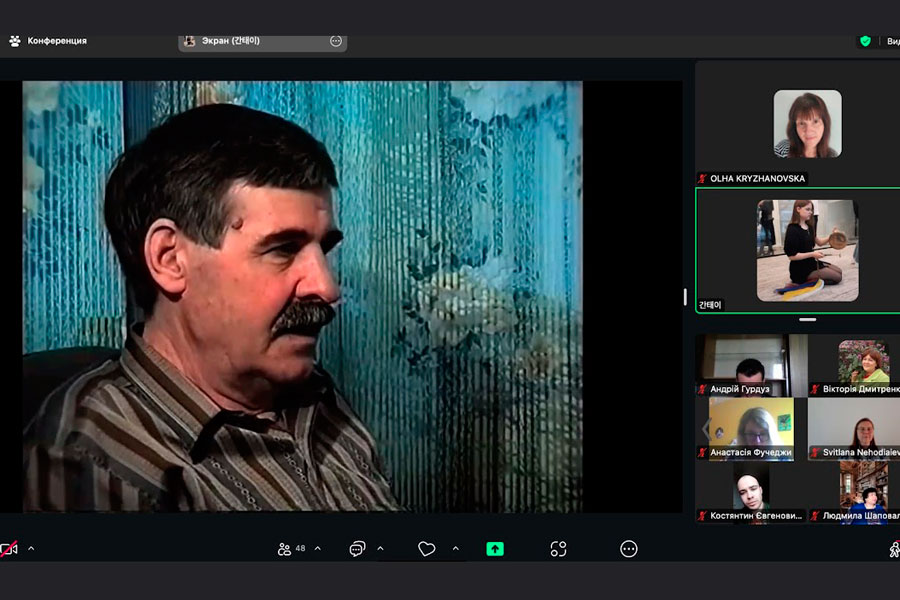Open the participants list showing 48
The height and width of the screenshot is (600, 900).
coord(292,549)
